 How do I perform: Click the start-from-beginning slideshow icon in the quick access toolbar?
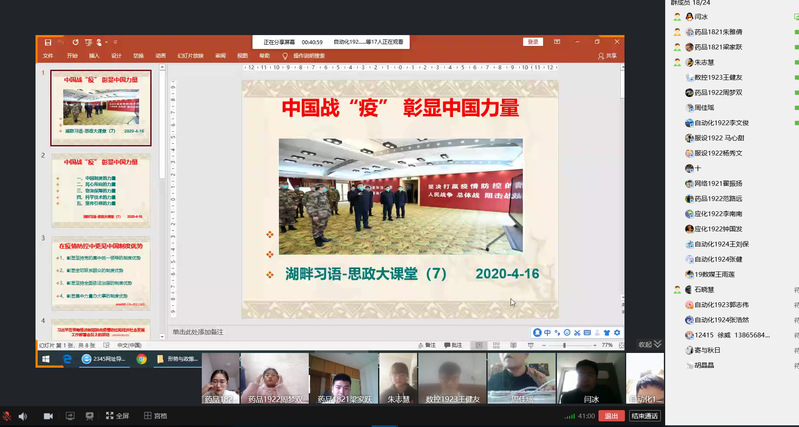pos(88,42)
